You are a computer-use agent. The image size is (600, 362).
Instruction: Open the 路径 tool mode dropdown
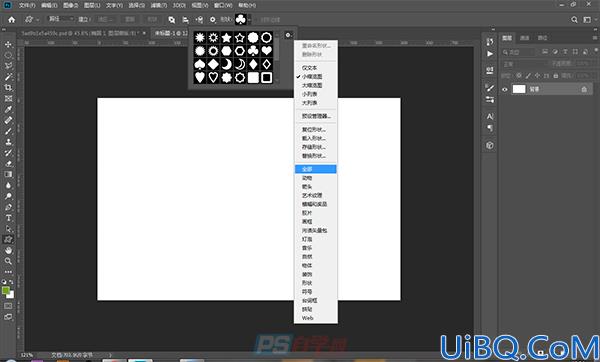[61, 19]
